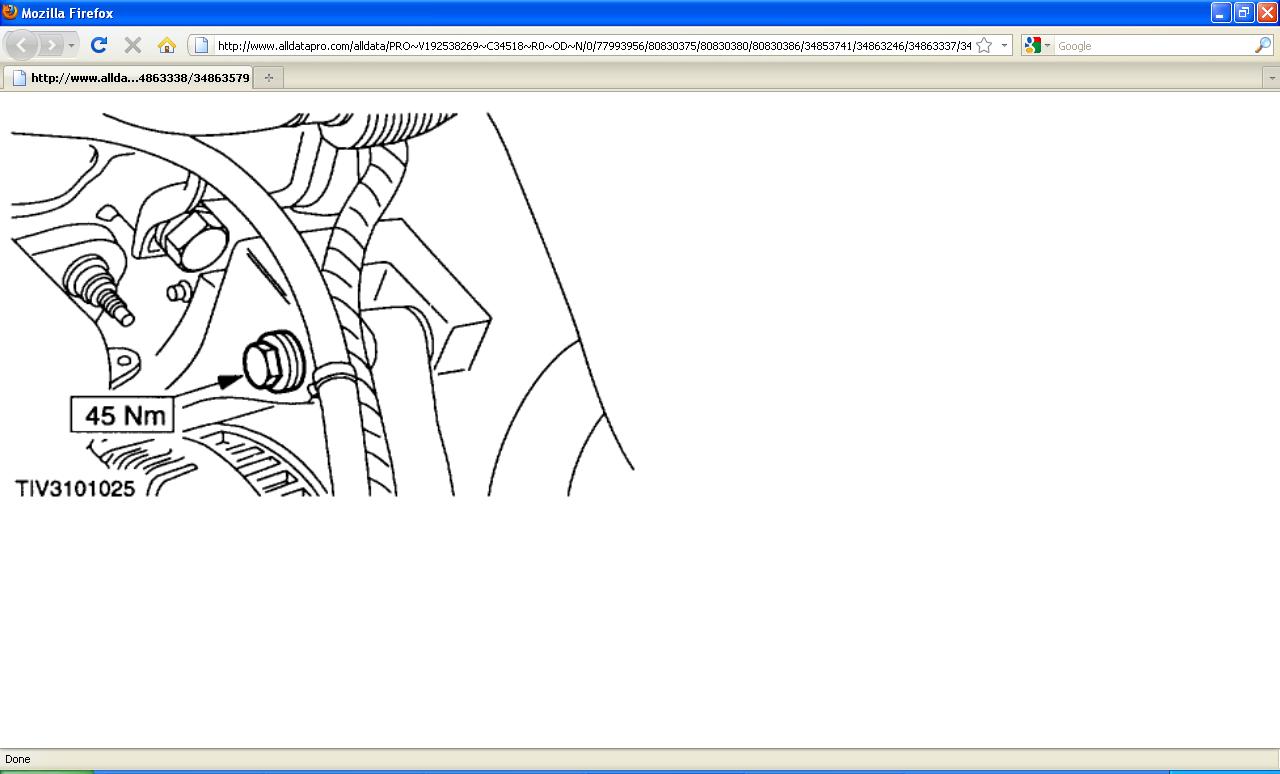Go back to the previous page
This screenshot has height=774, width=1280.
click(x=22, y=45)
